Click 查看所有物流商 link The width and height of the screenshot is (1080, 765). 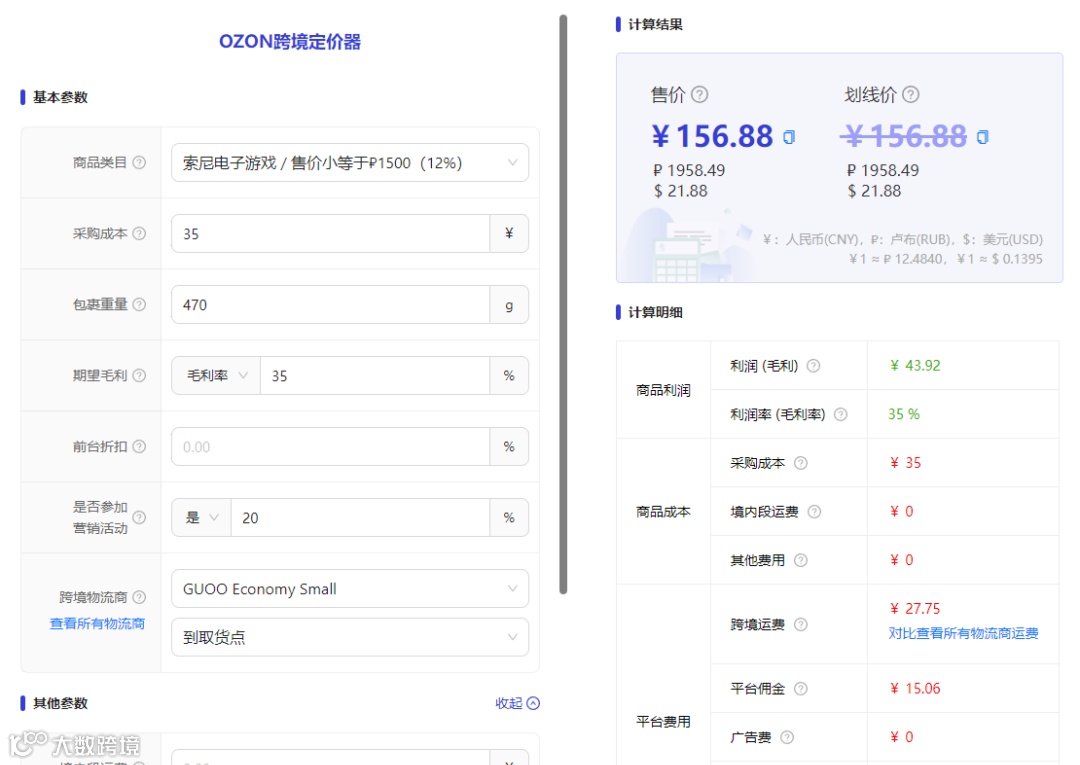tap(97, 624)
